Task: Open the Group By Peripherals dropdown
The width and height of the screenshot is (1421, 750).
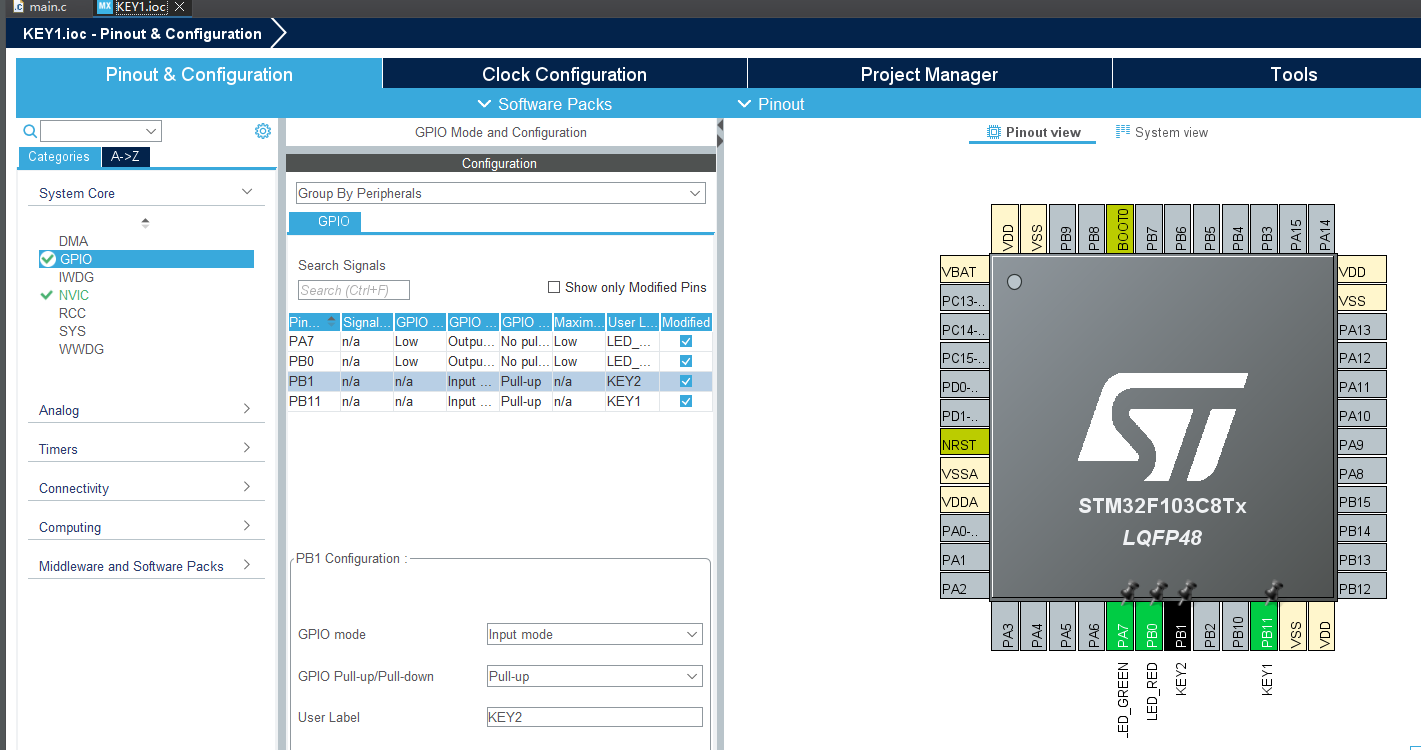Action: coord(500,193)
